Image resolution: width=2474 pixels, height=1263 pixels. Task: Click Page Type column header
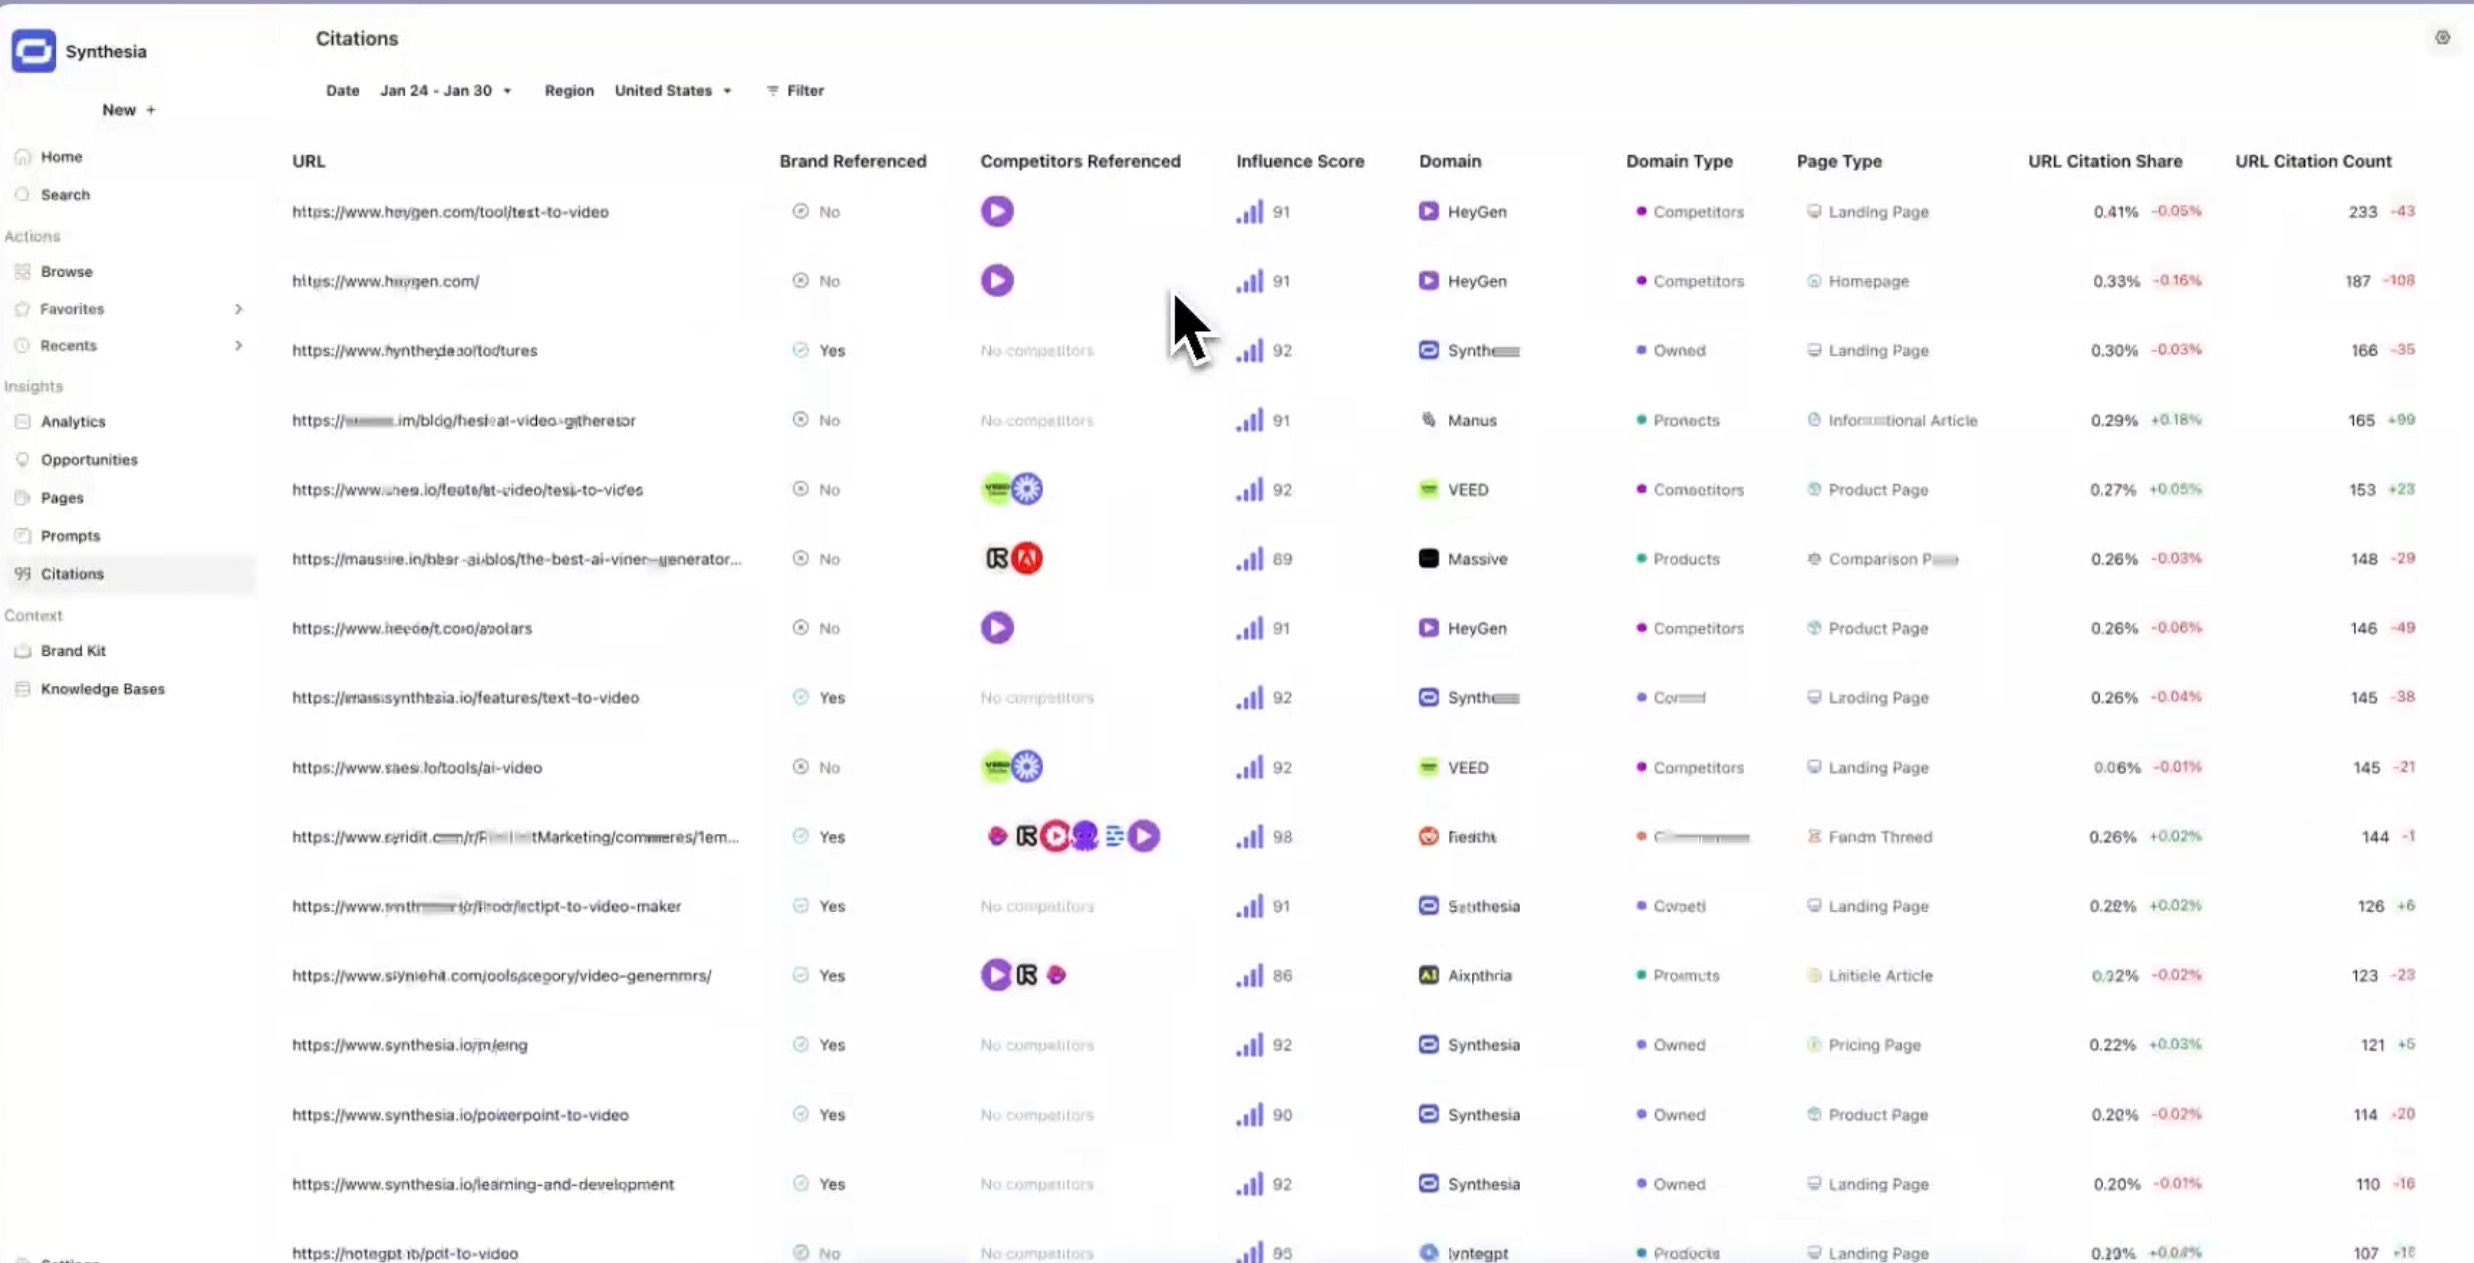(1839, 161)
